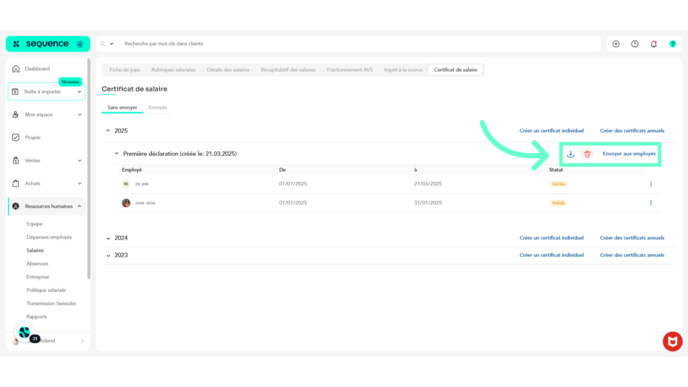The width and height of the screenshot is (688, 387).
Task: Click the Boîte à importer inbox icon
Action: click(15, 92)
